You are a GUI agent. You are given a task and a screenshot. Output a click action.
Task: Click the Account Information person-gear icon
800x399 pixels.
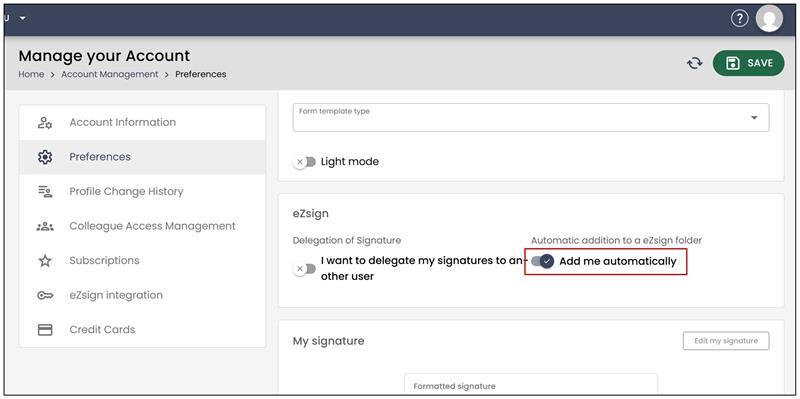click(45, 122)
